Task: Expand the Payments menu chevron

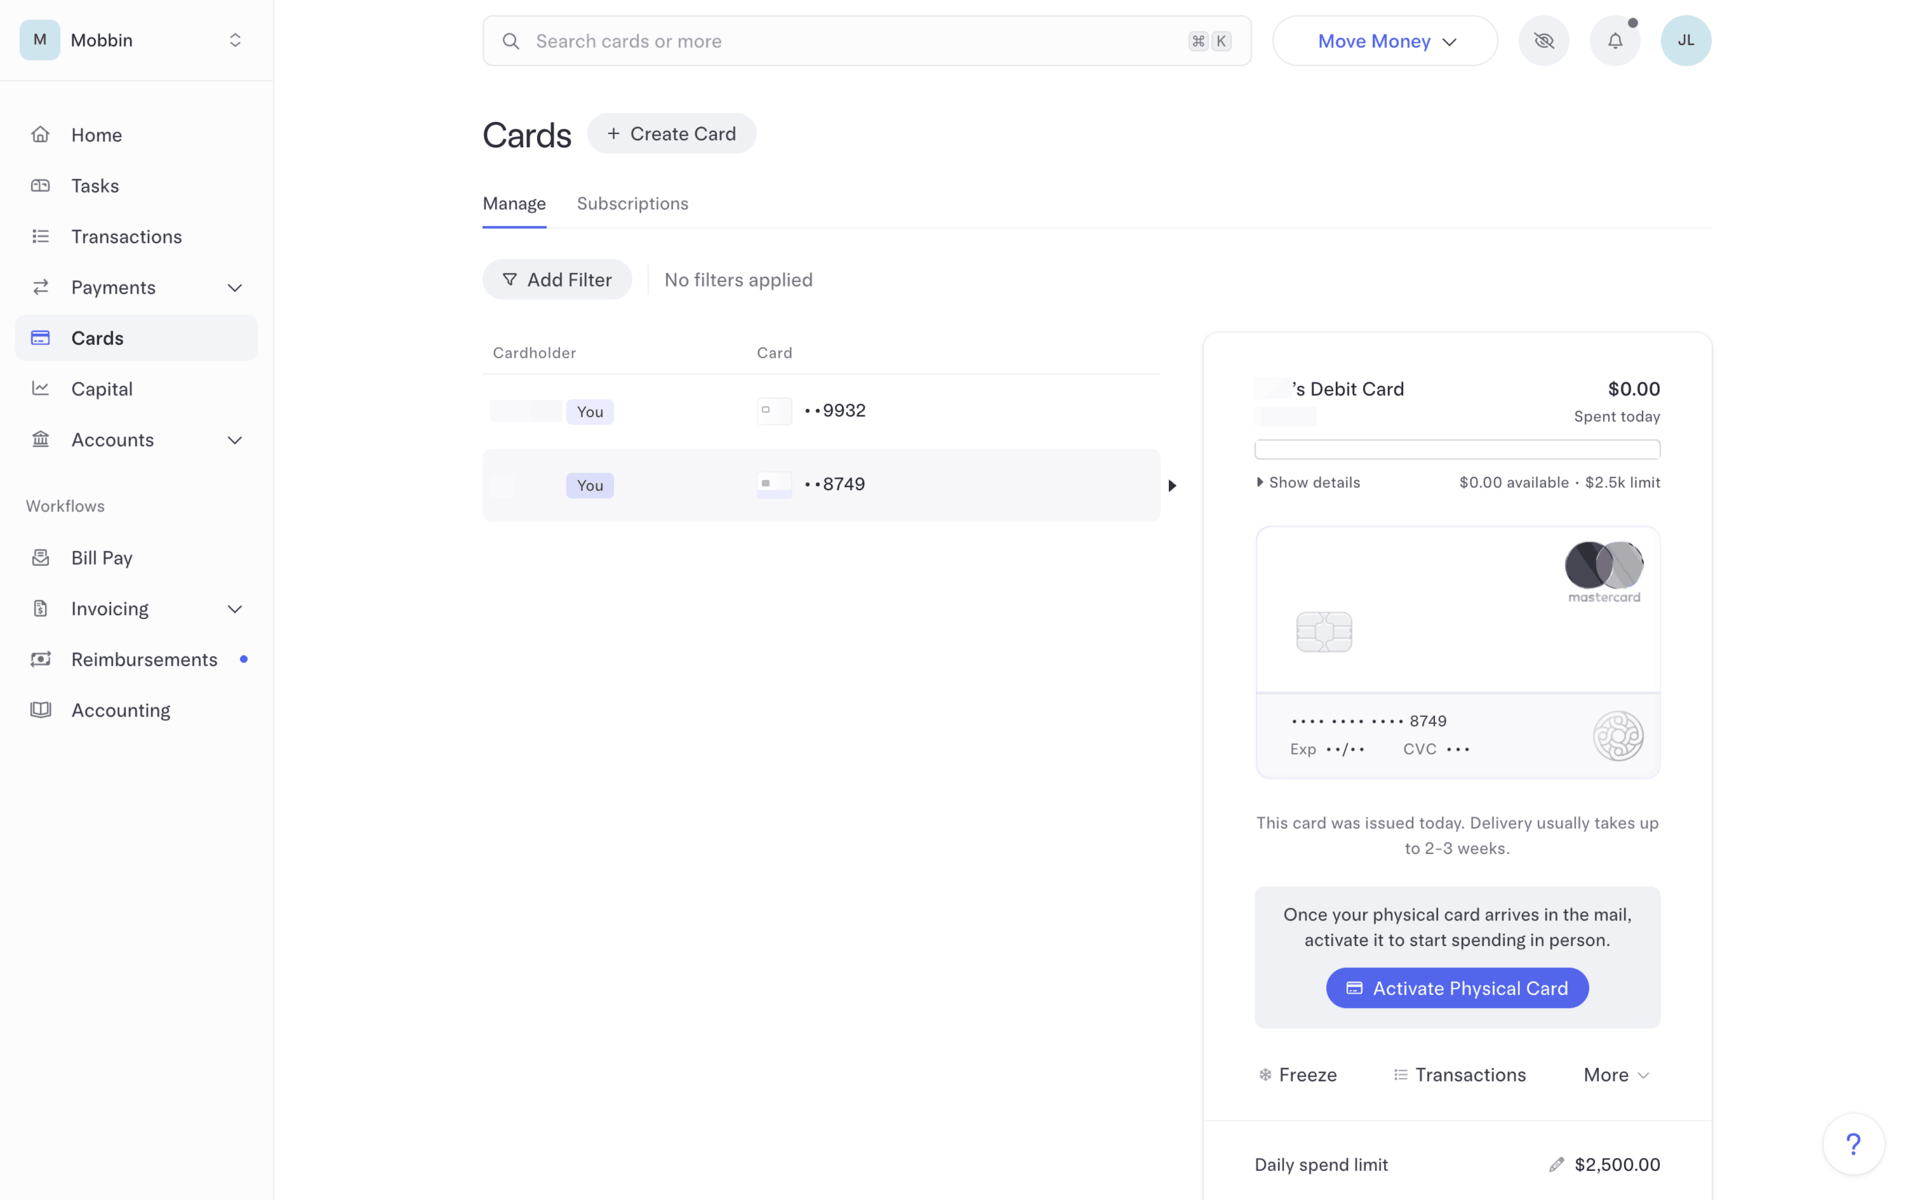Action: pyautogui.click(x=235, y=288)
